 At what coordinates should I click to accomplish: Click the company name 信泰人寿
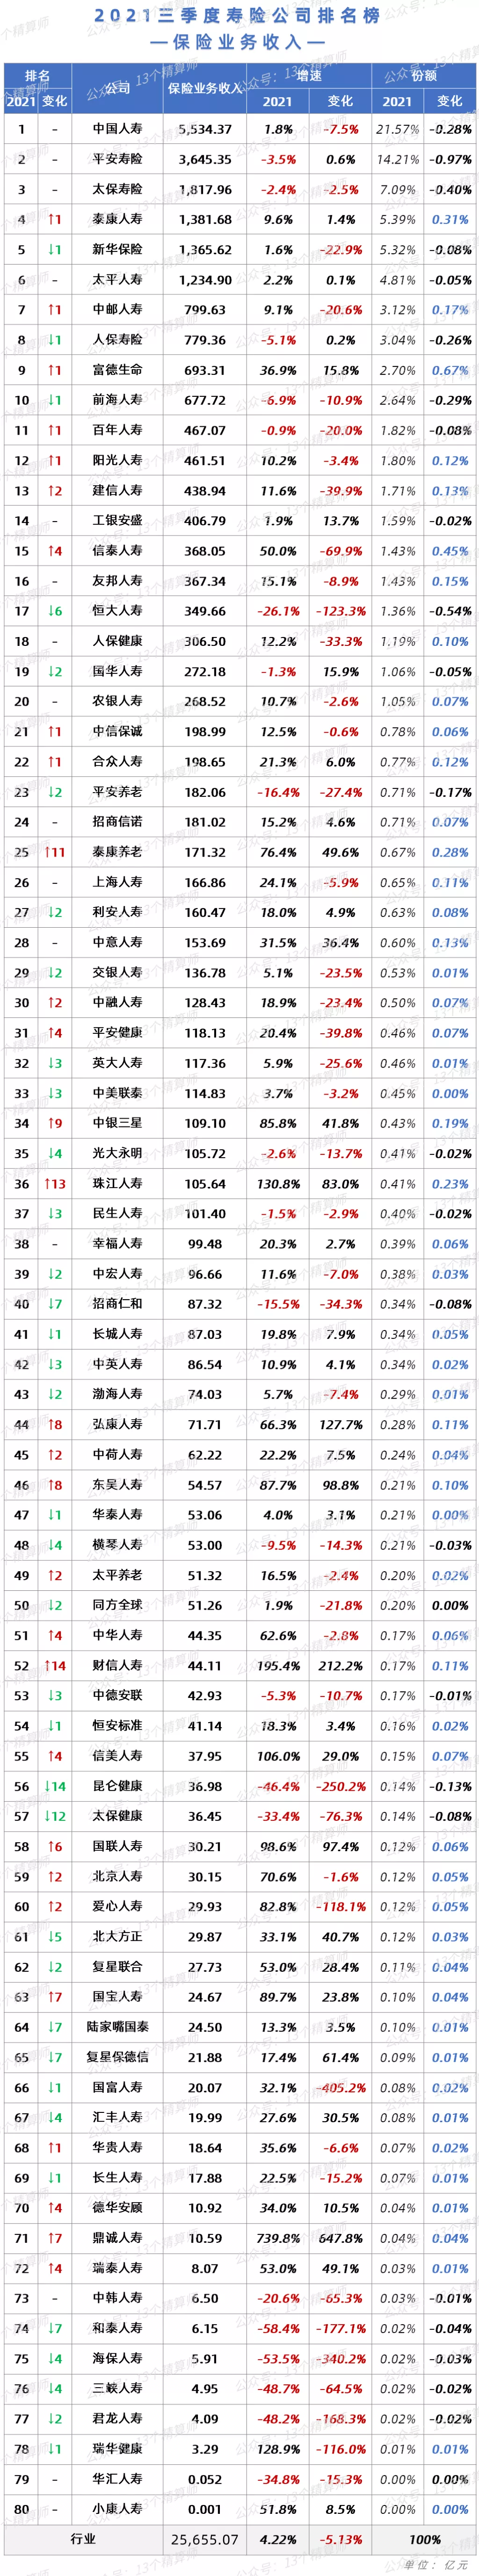click(x=118, y=551)
